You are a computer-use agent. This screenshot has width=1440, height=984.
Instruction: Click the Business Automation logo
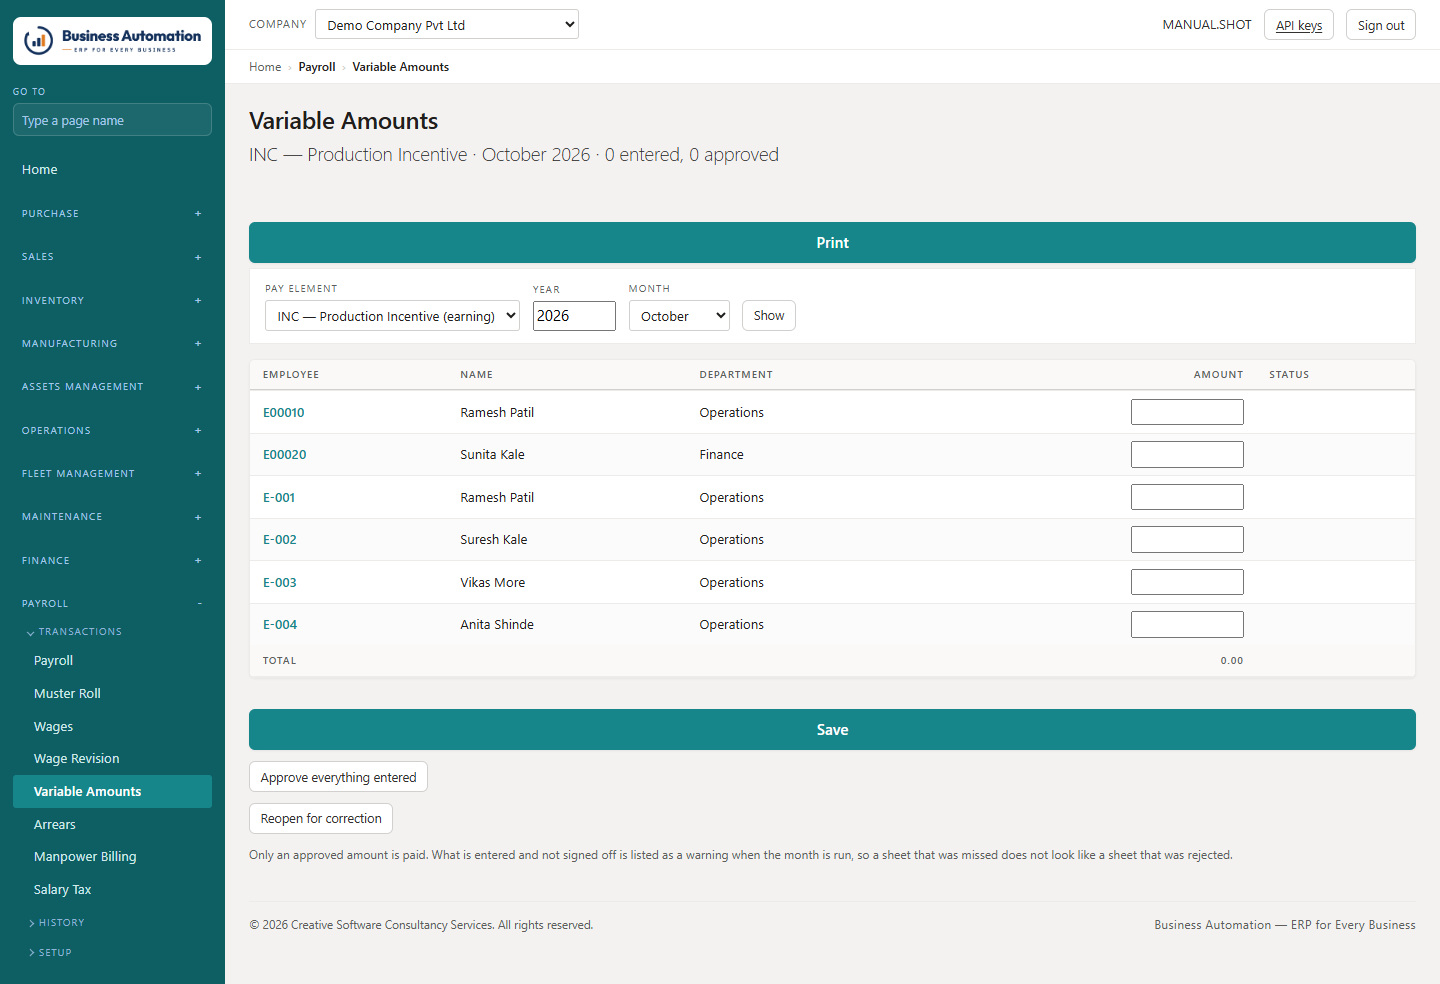112,41
